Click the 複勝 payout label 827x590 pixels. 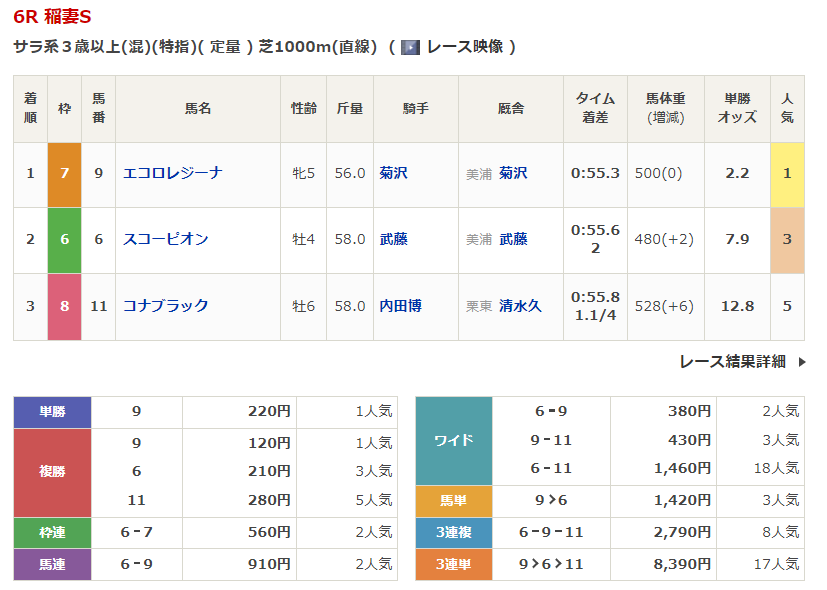[x=52, y=472]
